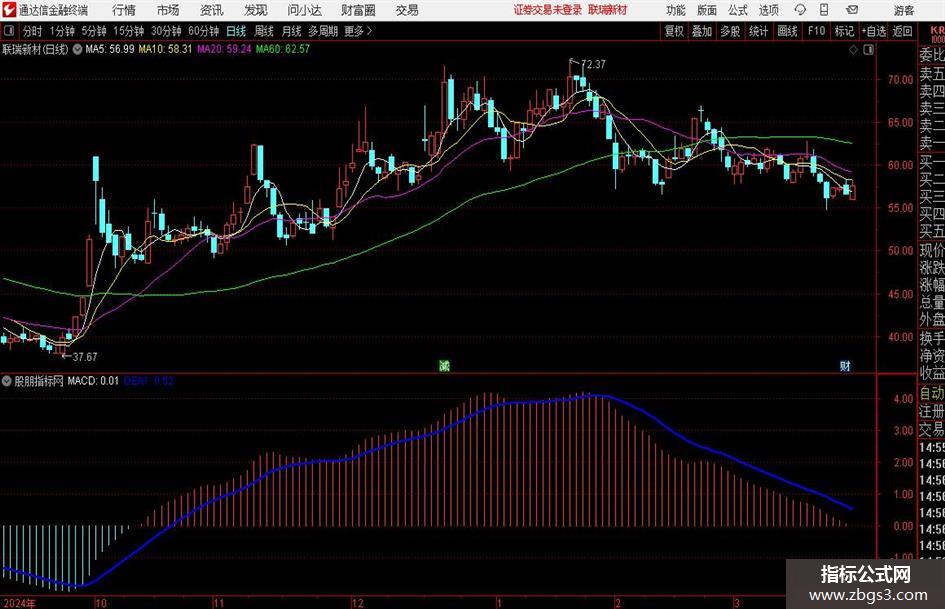
Task: Click the 联瑞新材 stock name in title bar
Action: 608,10
